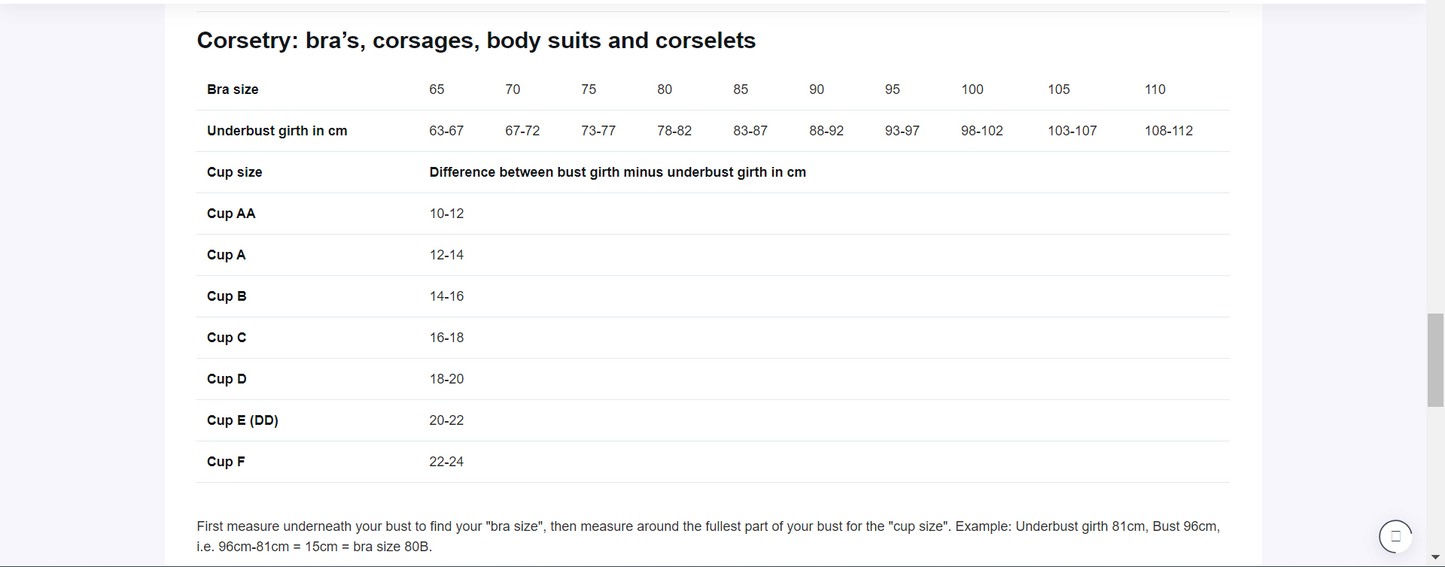Viewport: 1445px width, 567px height.
Task: Click the round floating widget icon
Action: point(1395,537)
